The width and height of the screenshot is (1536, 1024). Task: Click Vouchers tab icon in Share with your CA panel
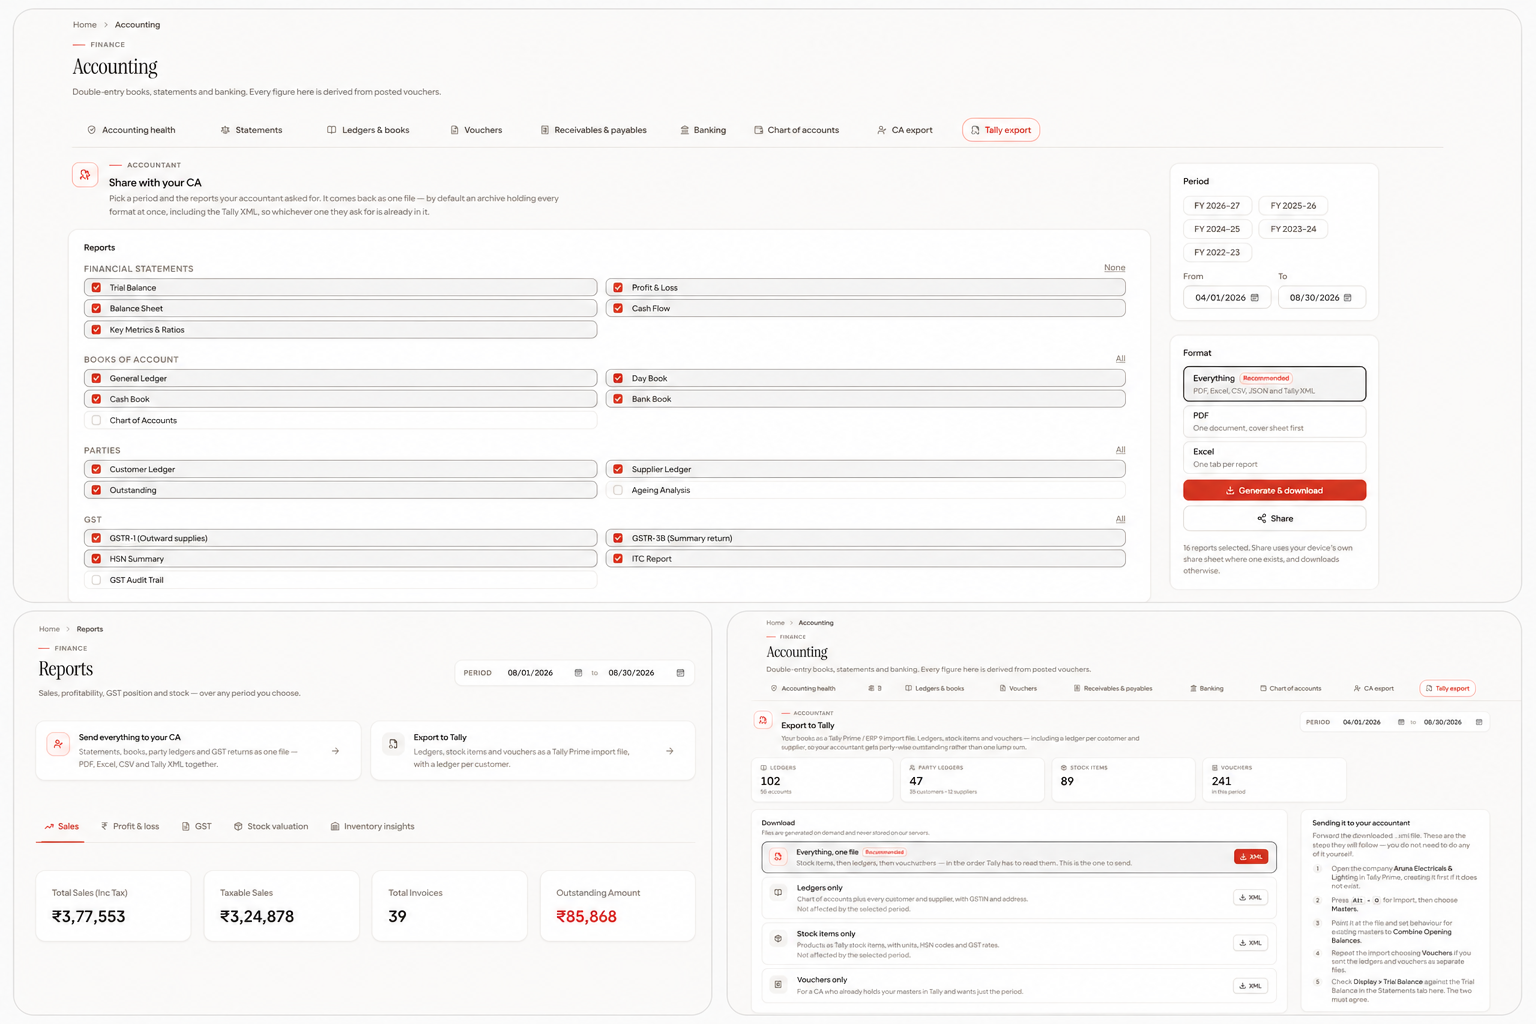pyautogui.click(x=454, y=130)
